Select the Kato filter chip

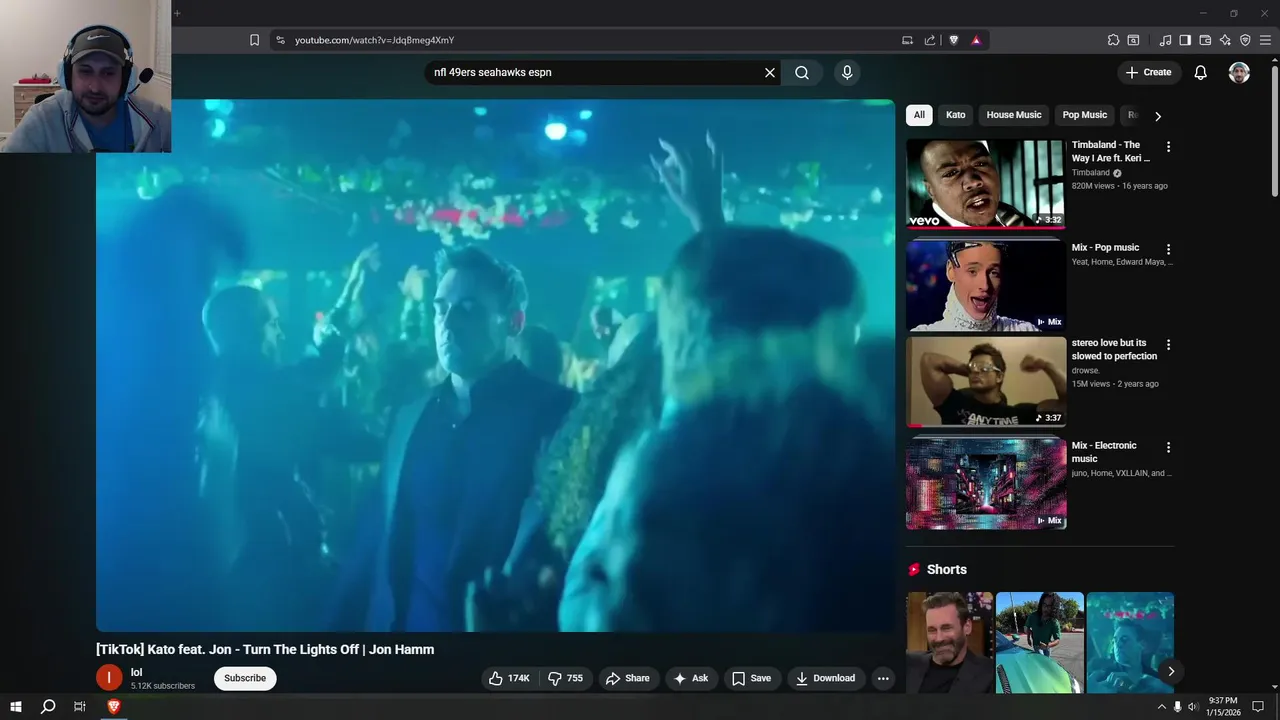(x=956, y=115)
